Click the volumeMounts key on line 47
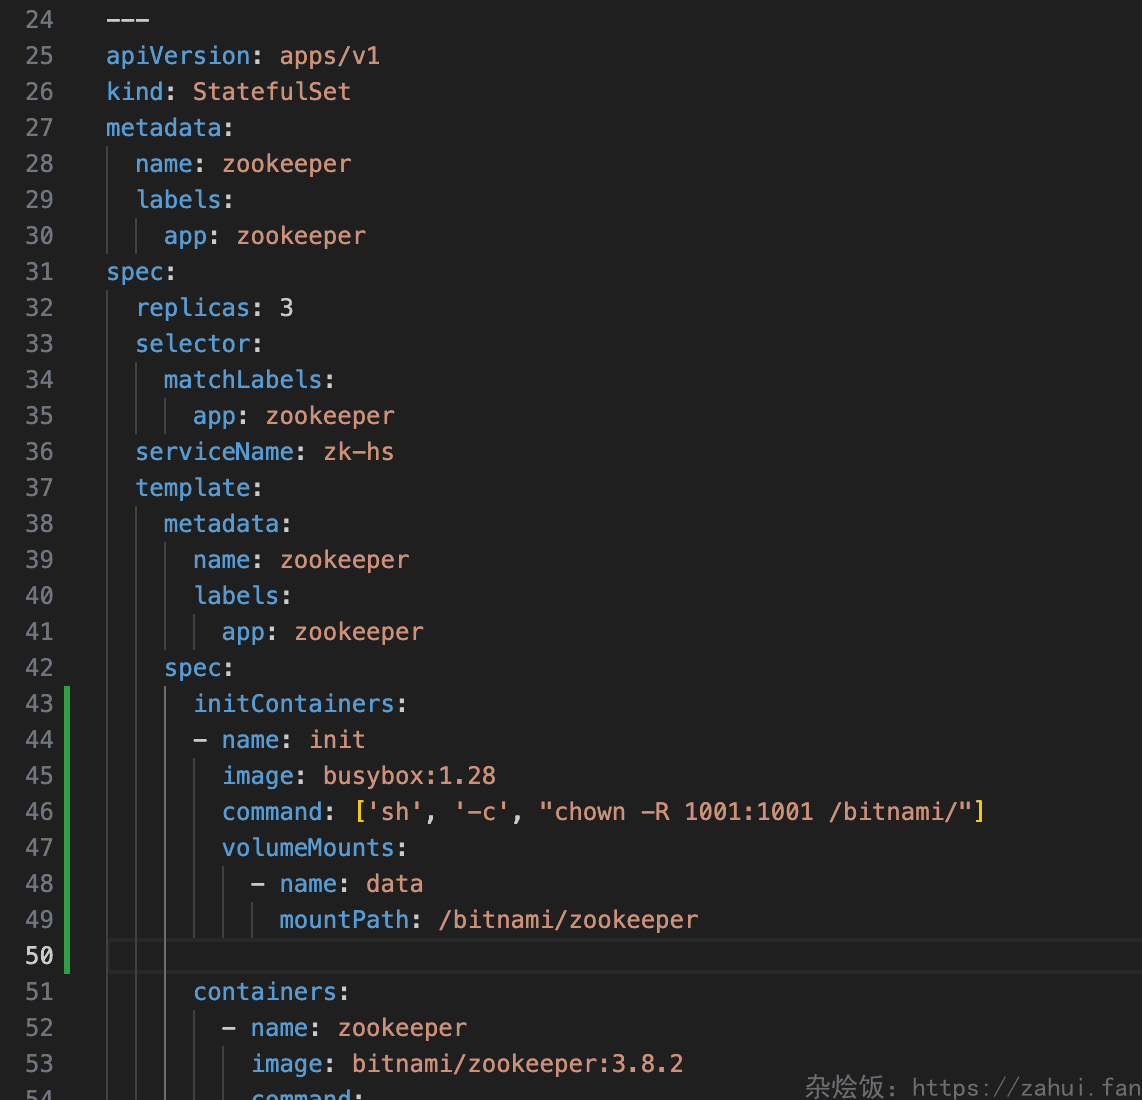This screenshot has height=1100, width=1142. coord(307,847)
